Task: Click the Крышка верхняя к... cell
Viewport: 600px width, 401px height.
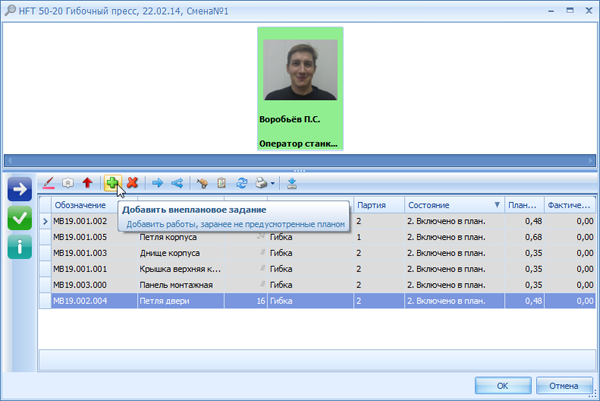Action: [x=181, y=269]
